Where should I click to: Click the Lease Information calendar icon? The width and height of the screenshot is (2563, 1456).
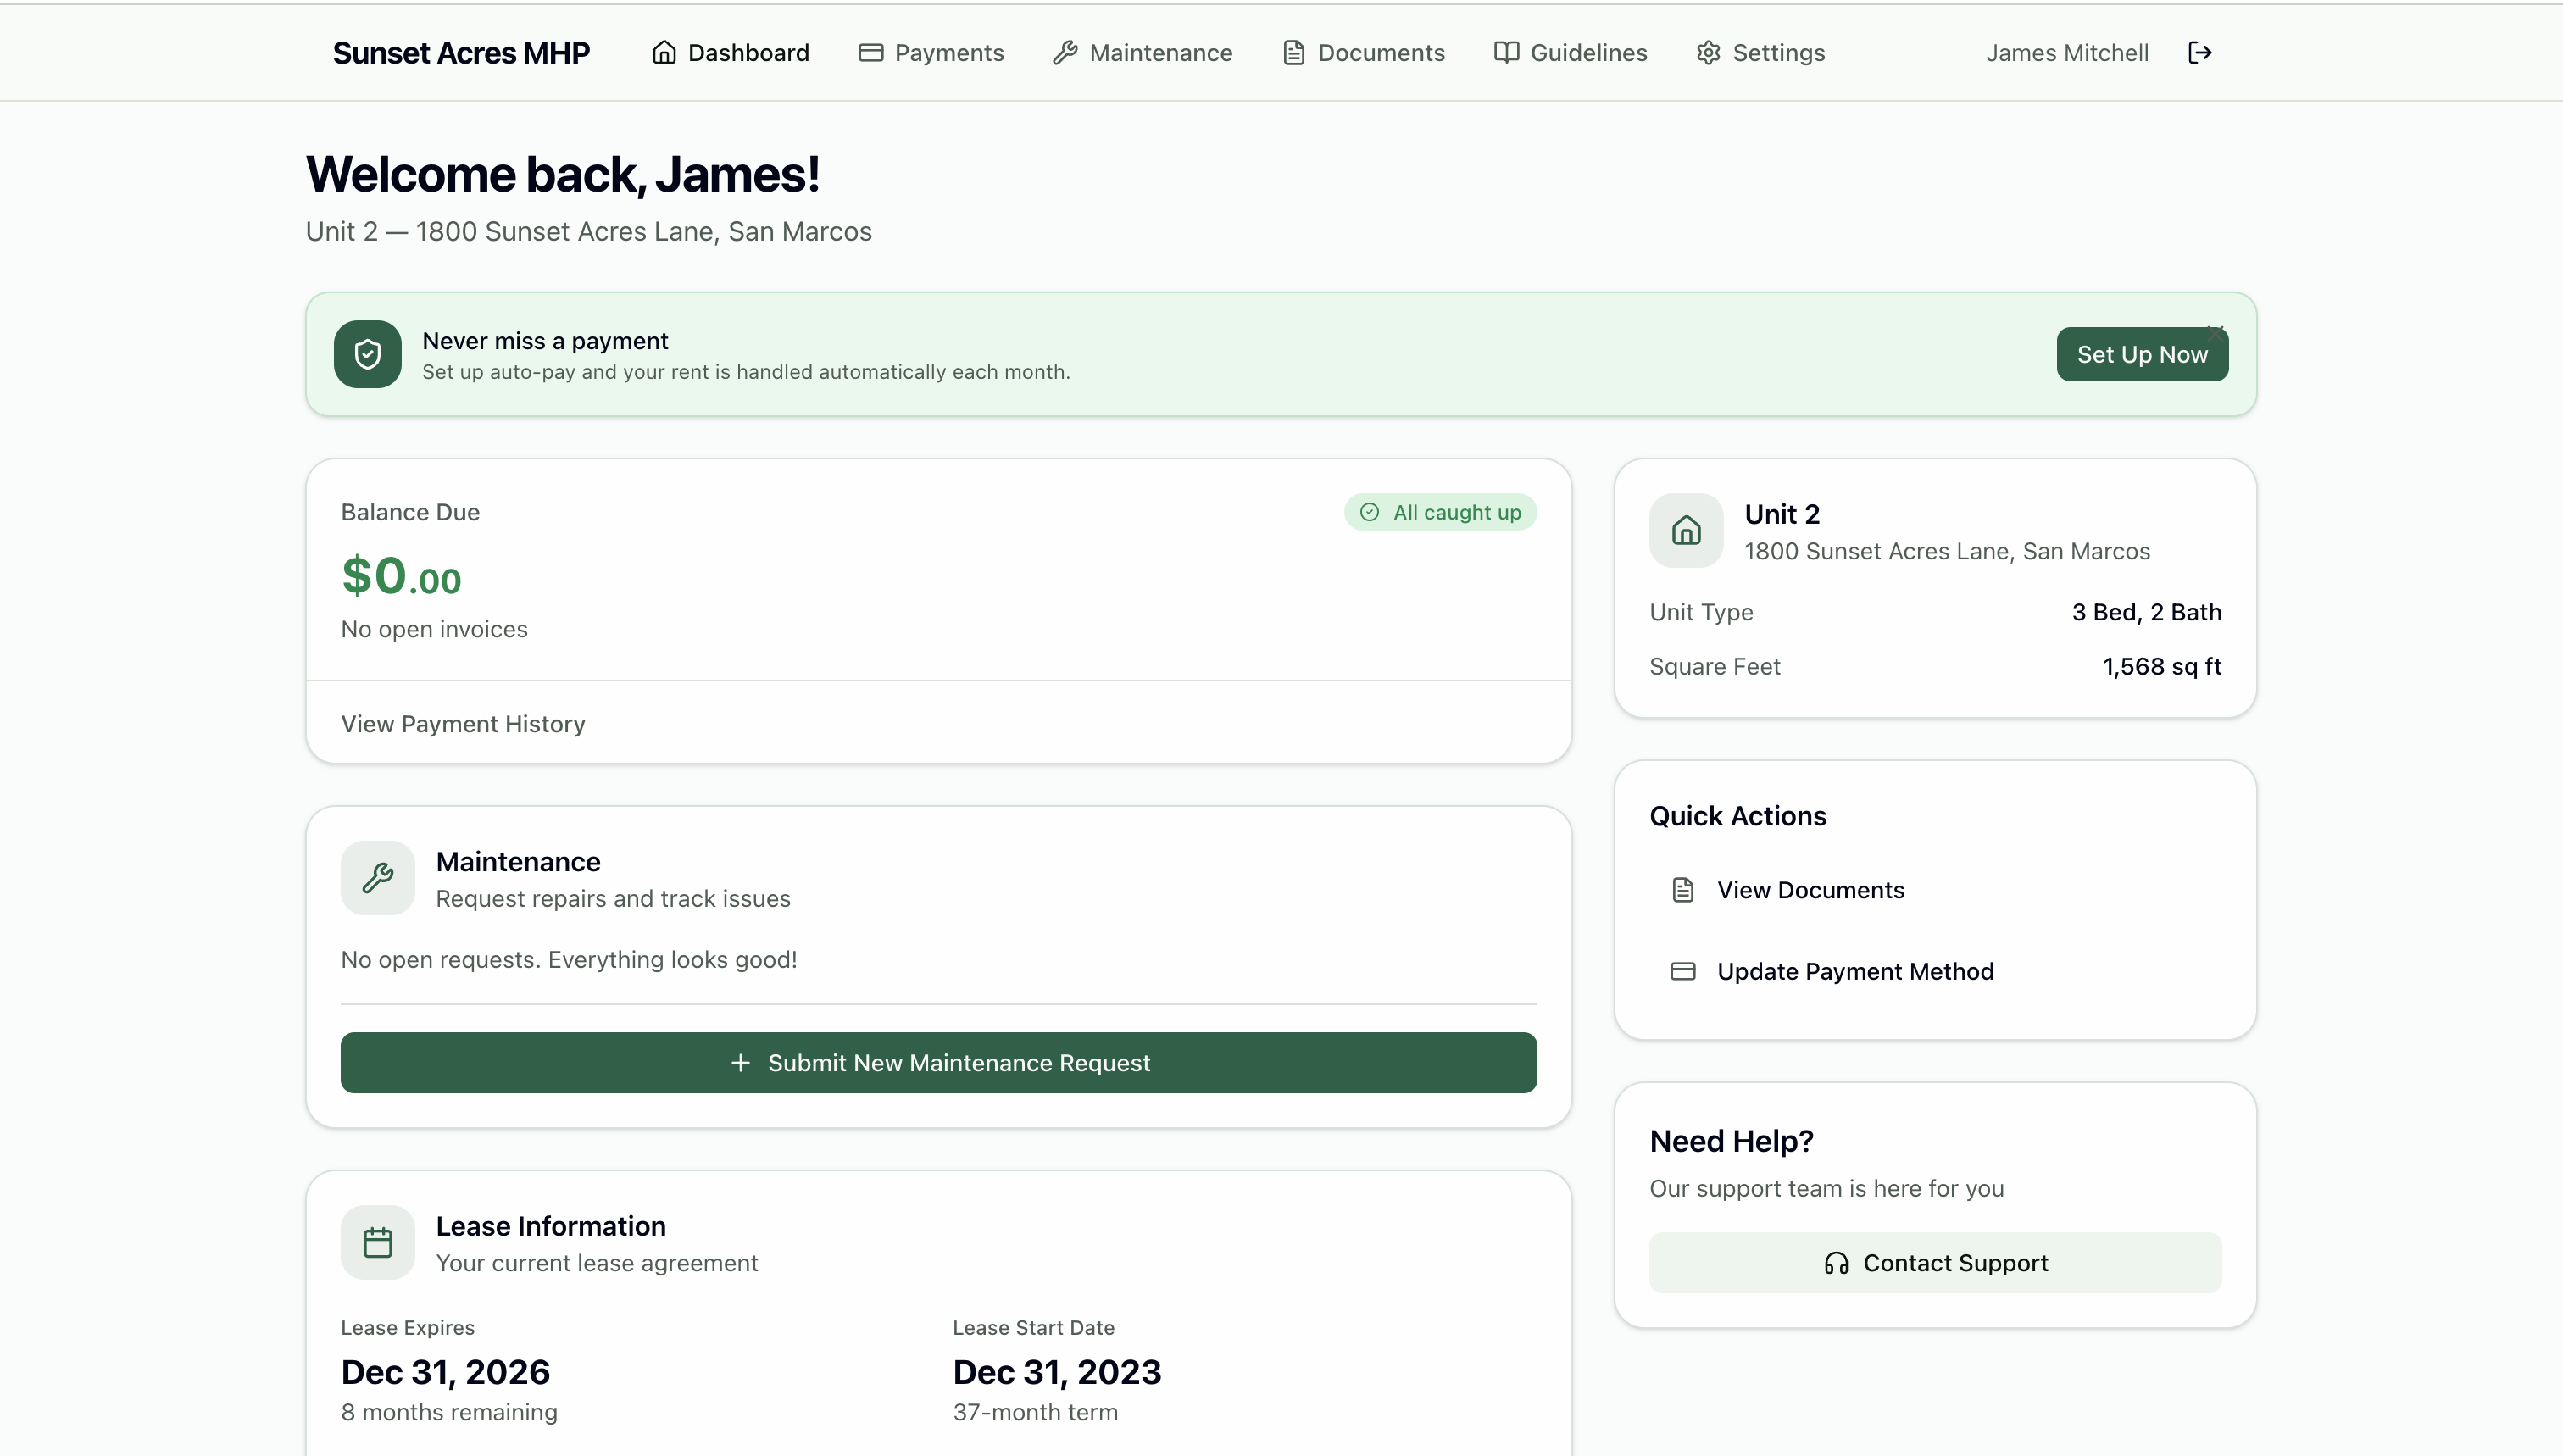tap(377, 1242)
